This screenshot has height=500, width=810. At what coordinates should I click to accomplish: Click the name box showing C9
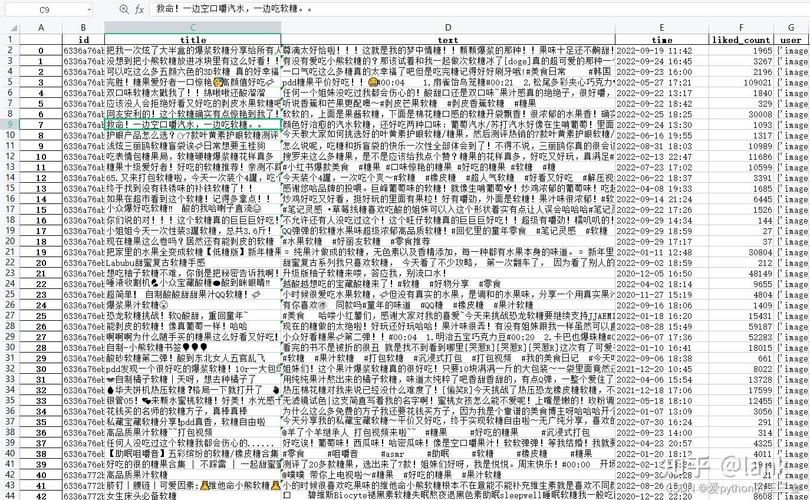pyautogui.click(x=44, y=9)
